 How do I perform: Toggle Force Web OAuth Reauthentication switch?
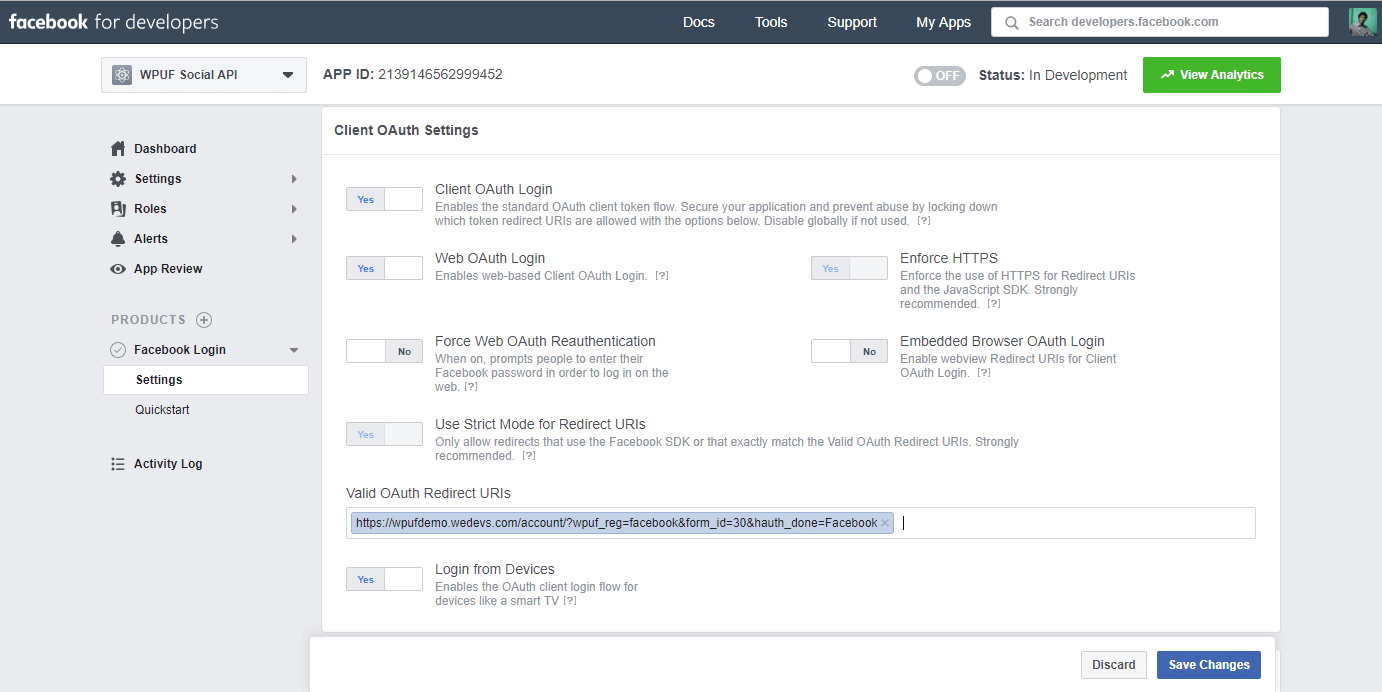tap(384, 351)
